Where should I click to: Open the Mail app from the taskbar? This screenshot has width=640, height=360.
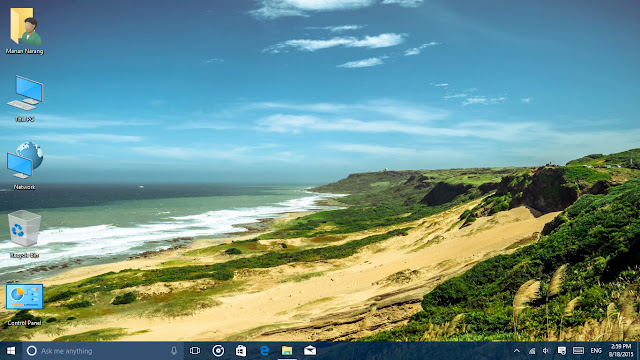click(x=310, y=351)
